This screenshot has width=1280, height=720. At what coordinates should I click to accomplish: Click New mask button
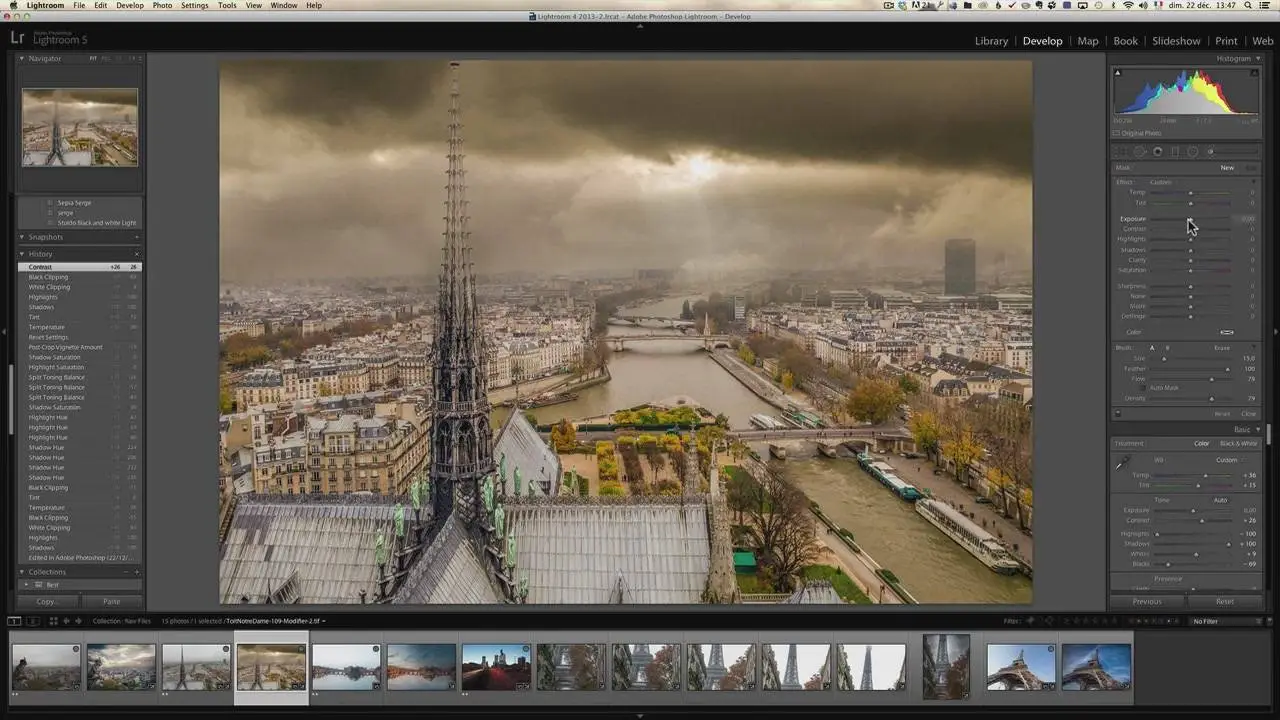point(1227,168)
